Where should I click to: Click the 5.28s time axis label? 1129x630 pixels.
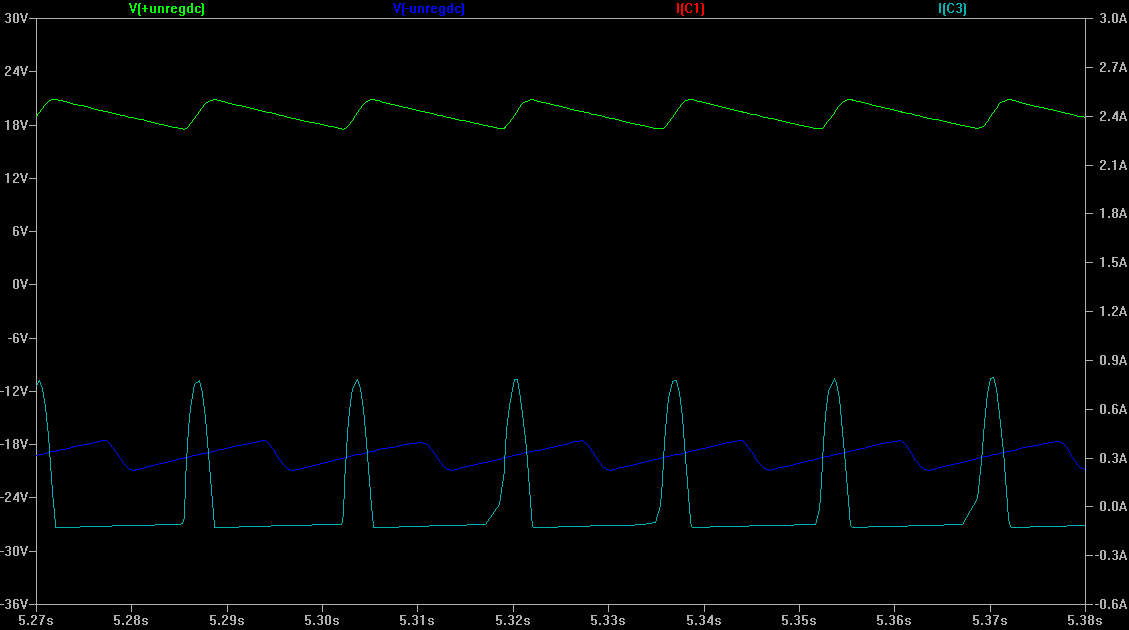(131, 620)
